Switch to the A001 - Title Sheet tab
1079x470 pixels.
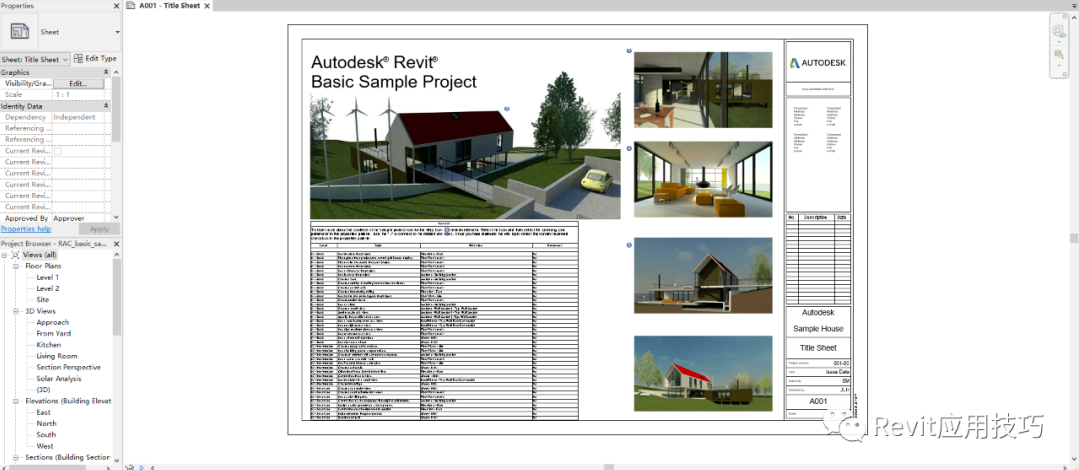[x=169, y=6]
